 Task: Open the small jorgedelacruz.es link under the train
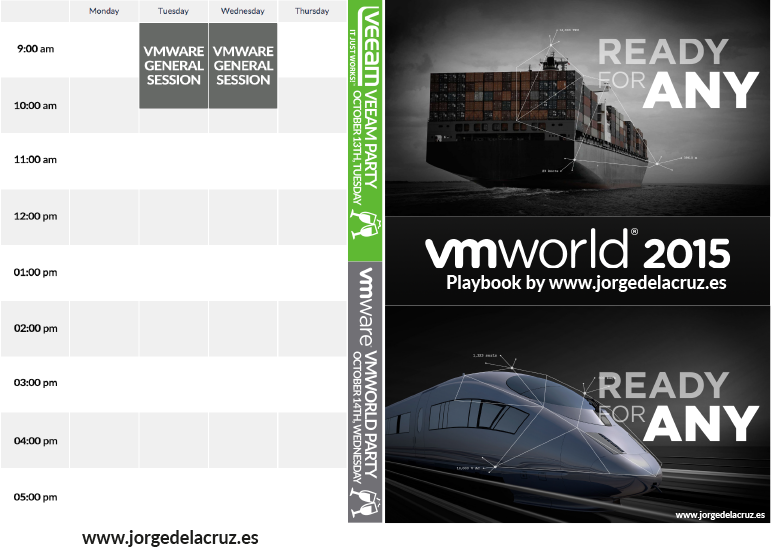pos(720,515)
